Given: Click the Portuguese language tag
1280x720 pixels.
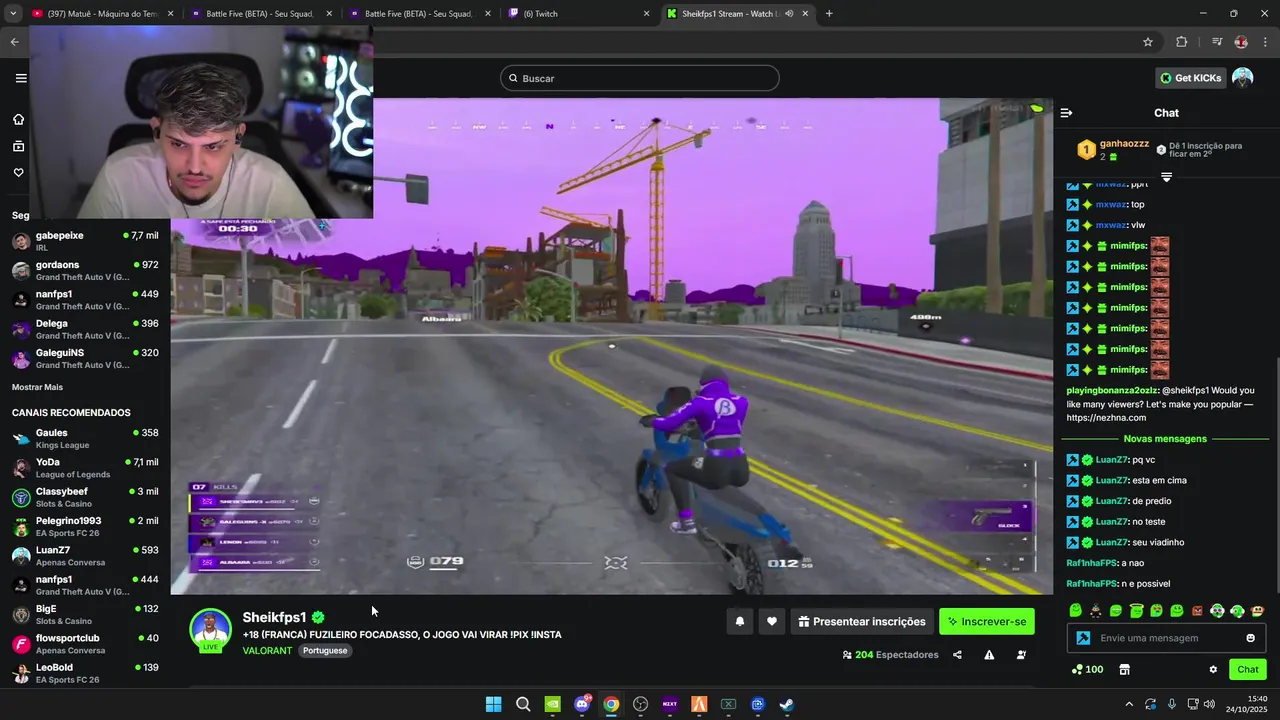Looking at the screenshot, I should click(x=325, y=650).
